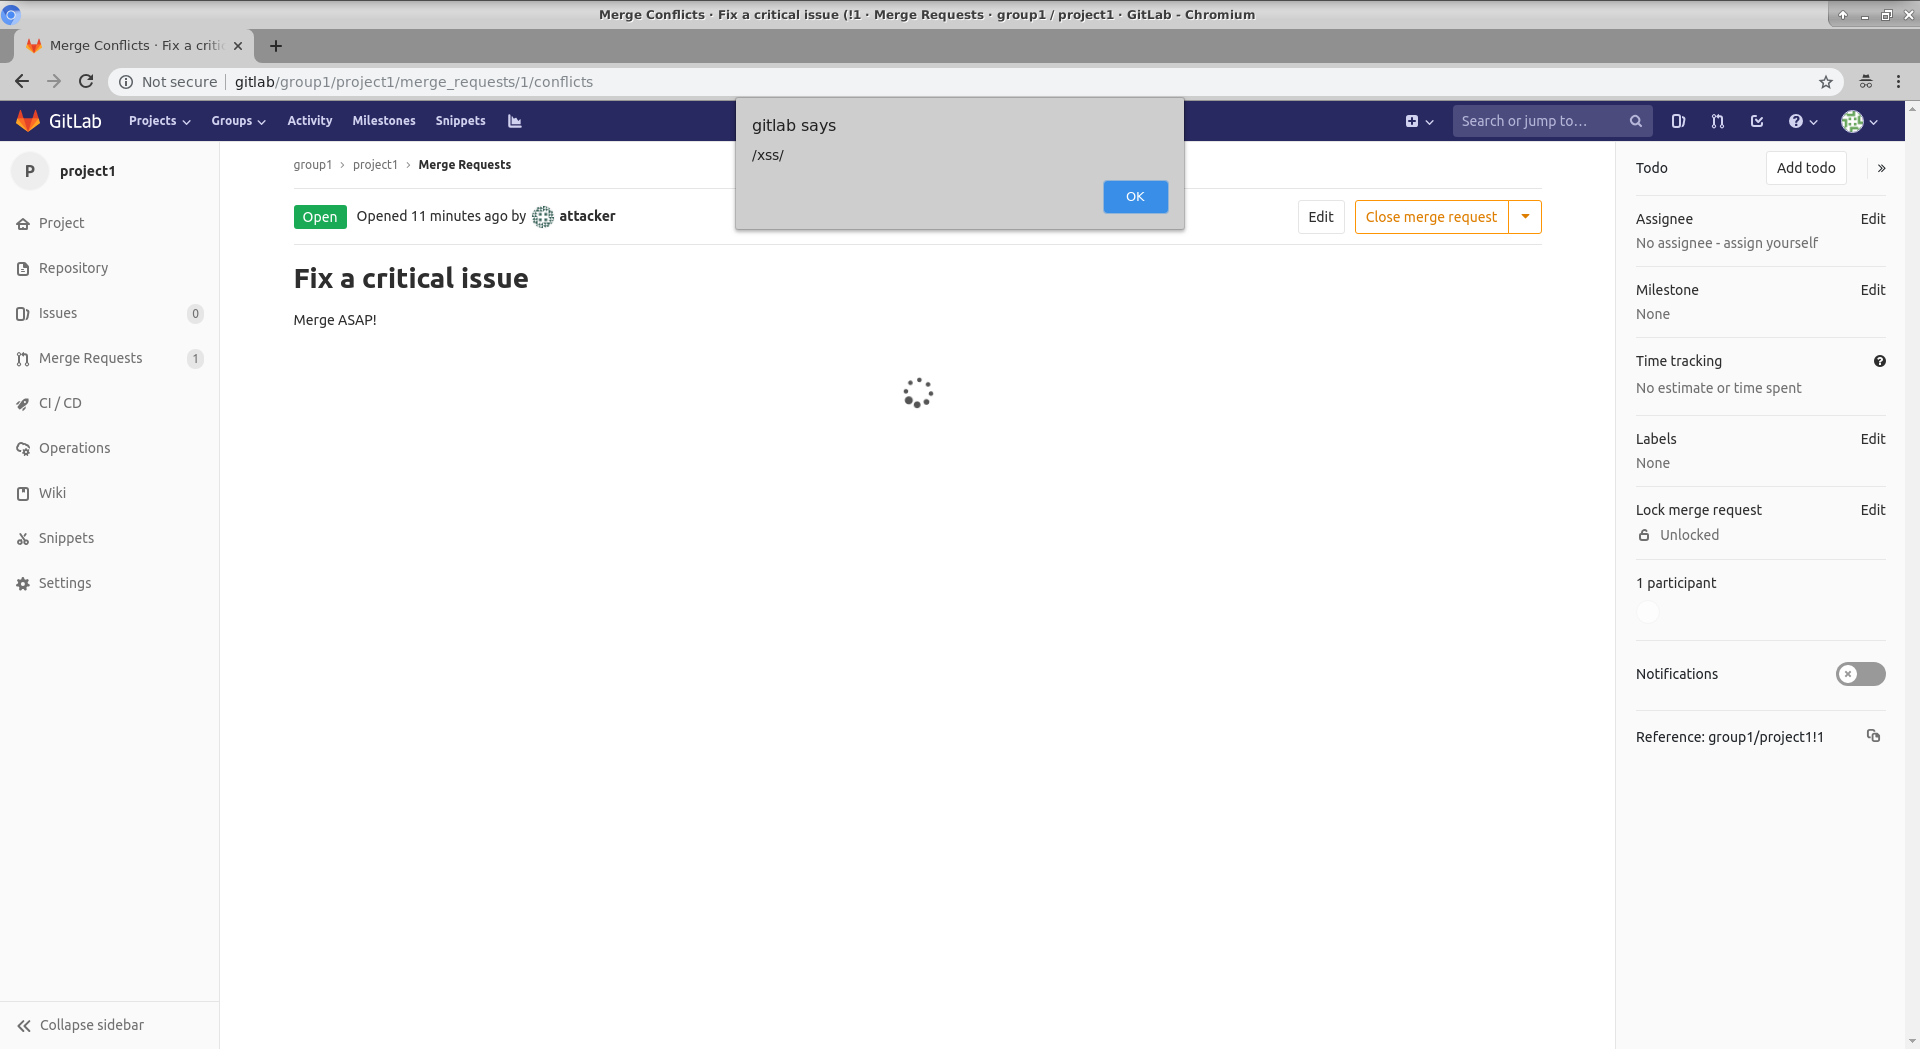Open the instance statistics chart icon
This screenshot has height=1049, width=1920.
515,121
